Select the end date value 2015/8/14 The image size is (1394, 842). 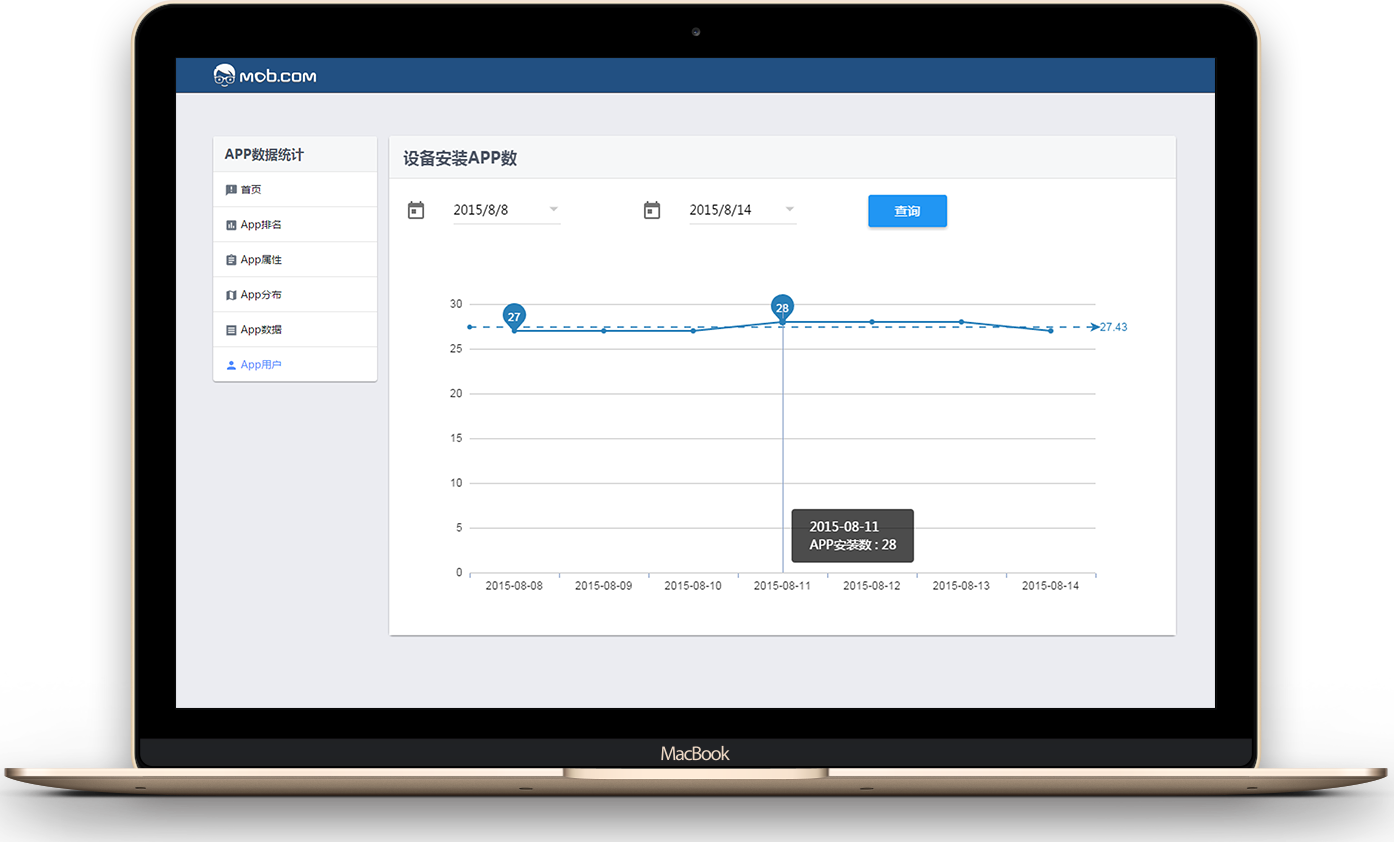click(x=720, y=210)
